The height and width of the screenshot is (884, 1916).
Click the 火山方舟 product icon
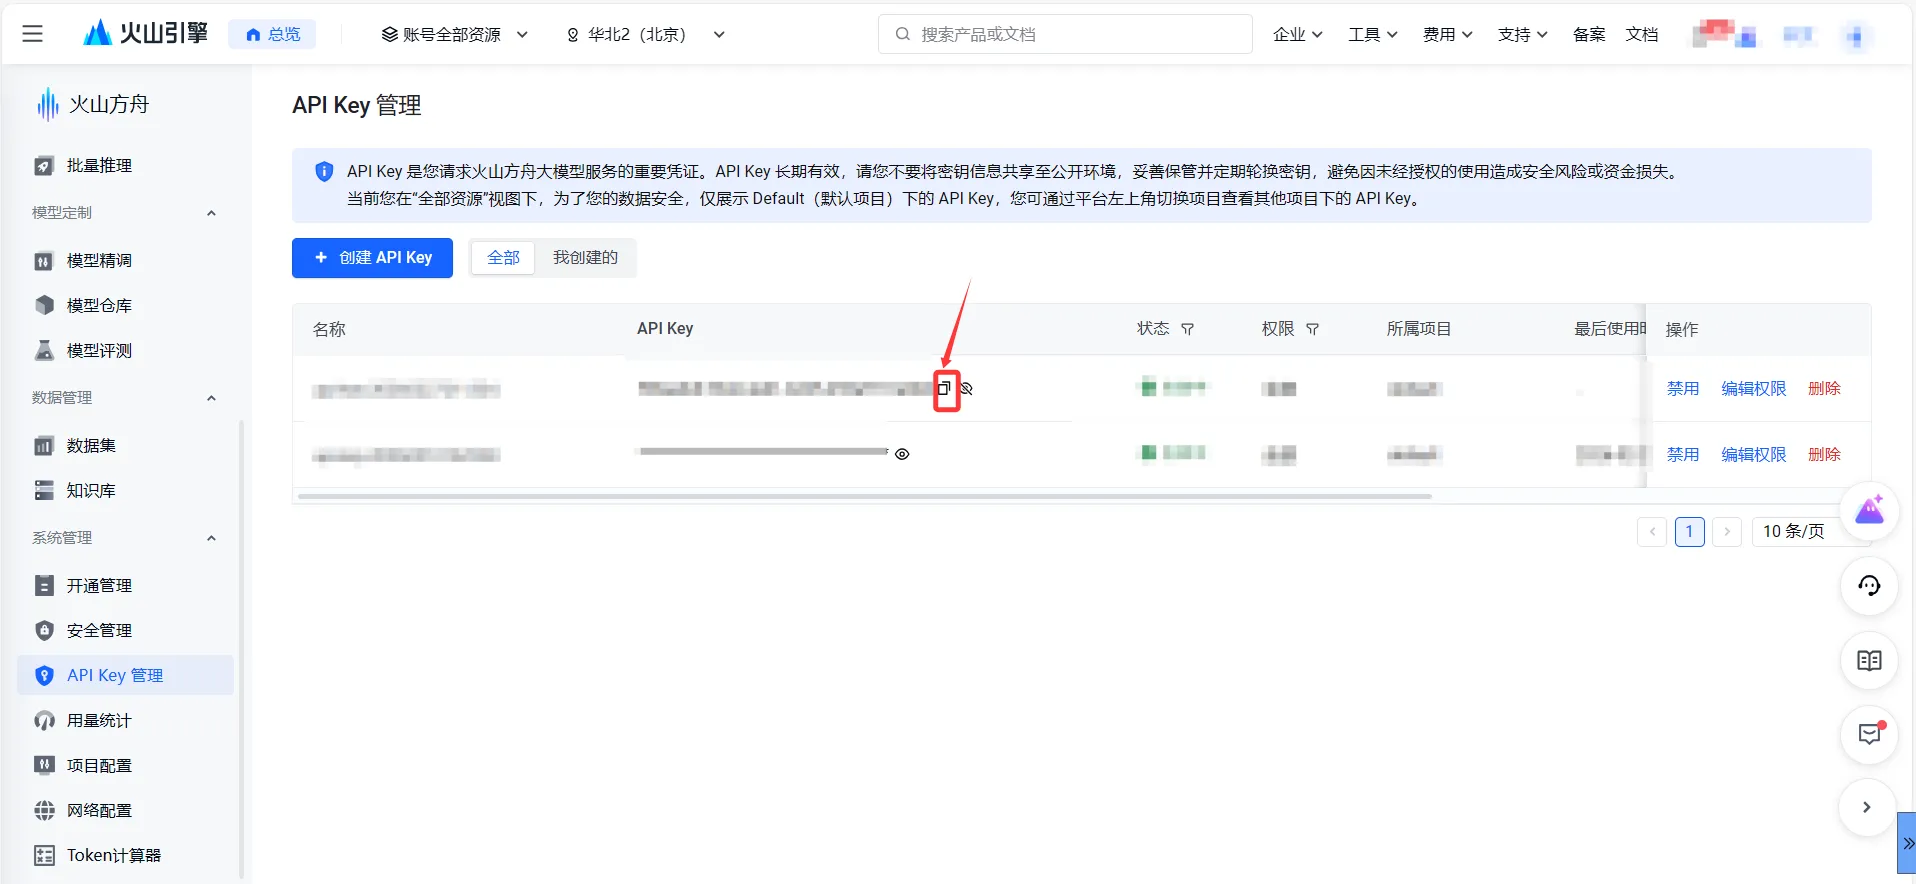47,104
